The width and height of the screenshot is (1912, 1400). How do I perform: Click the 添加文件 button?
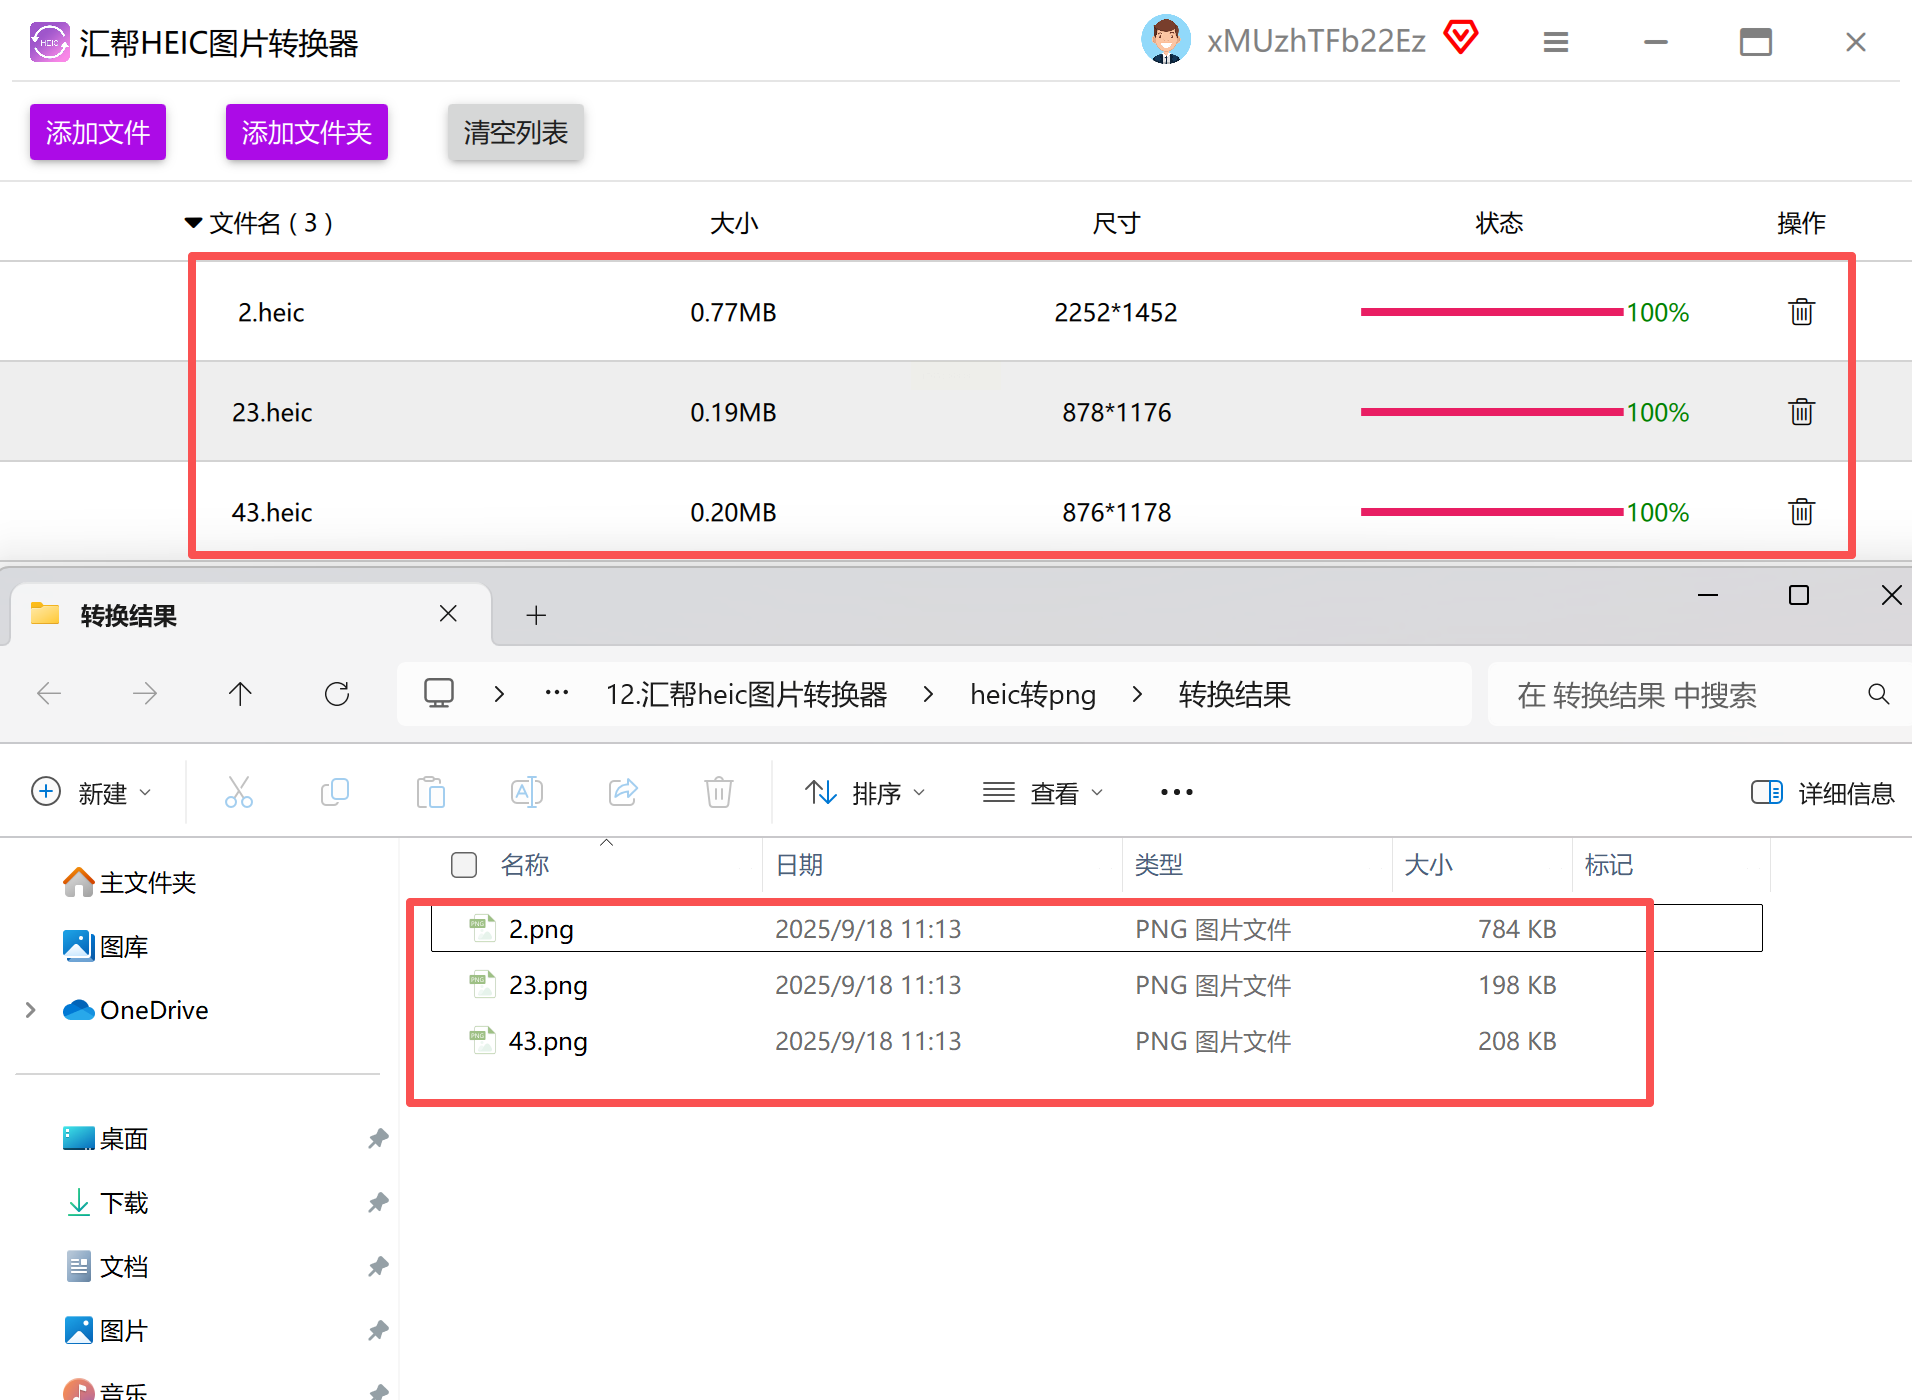click(x=98, y=132)
